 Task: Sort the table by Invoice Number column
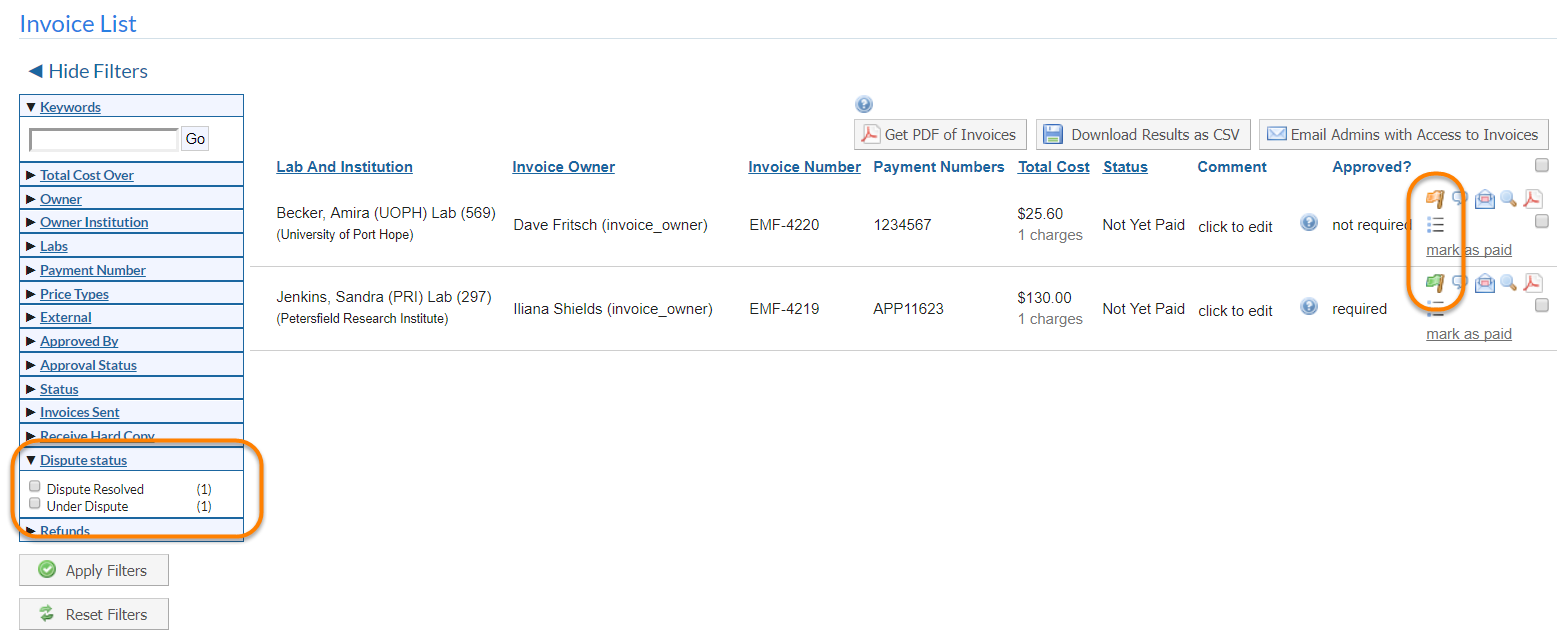tap(804, 167)
